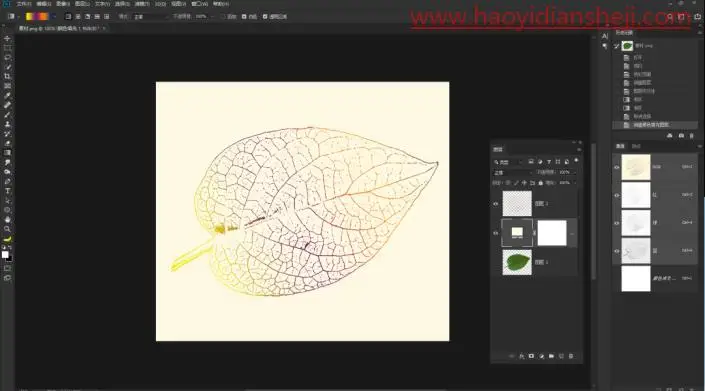Select the Brush tool
Image resolution: width=705 pixels, height=391 pixels.
pyautogui.click(x=7, y=115)
